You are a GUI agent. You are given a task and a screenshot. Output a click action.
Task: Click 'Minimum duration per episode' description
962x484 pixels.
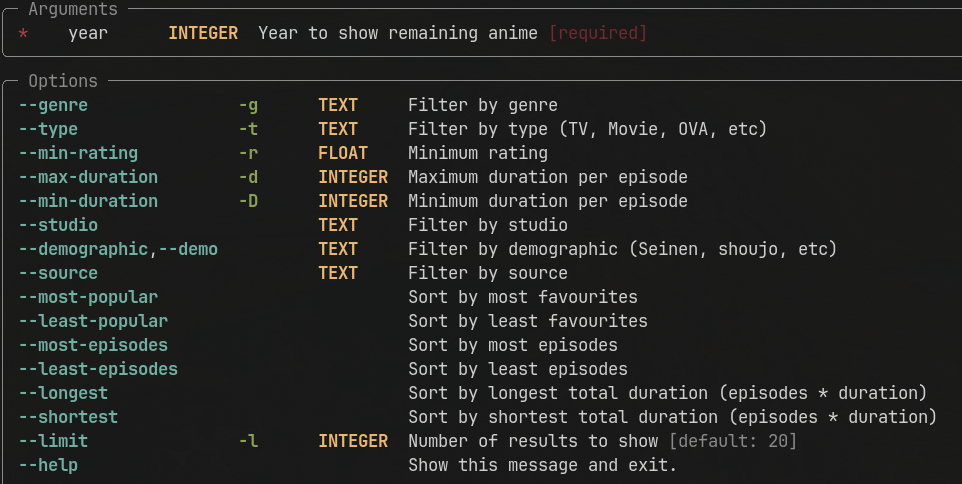548,201
